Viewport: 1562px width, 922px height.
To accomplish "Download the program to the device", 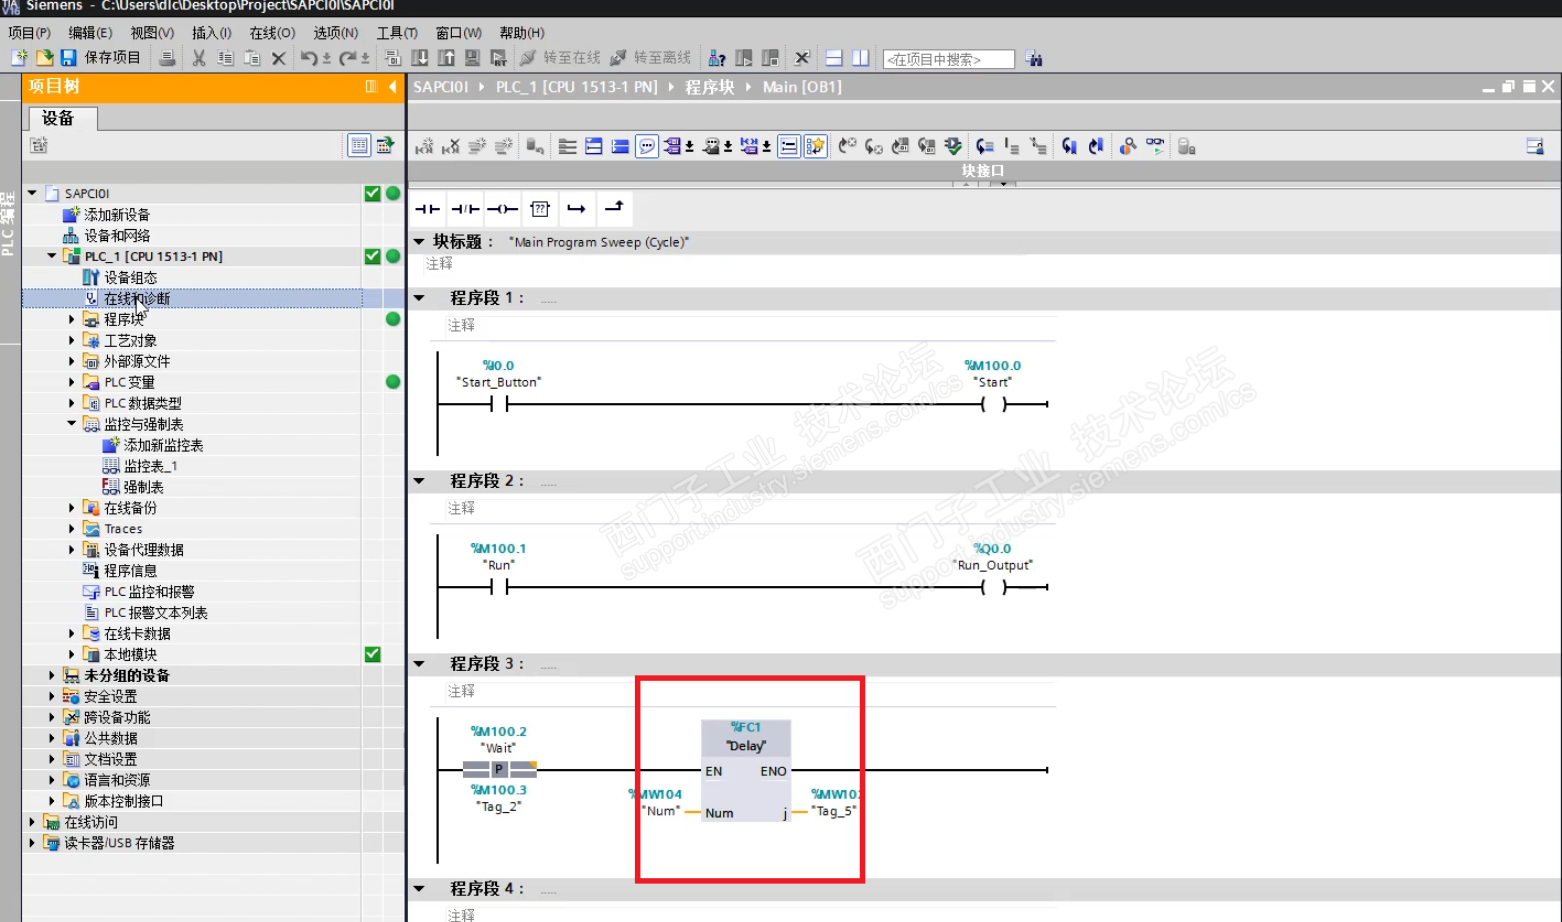I will [x=420, y=58].
